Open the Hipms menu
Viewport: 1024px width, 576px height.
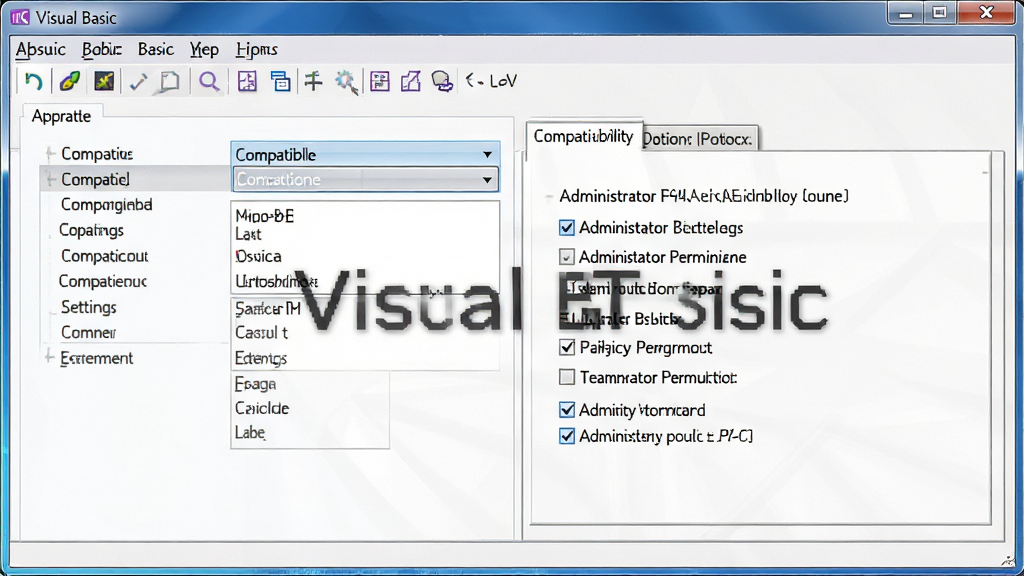257,50
